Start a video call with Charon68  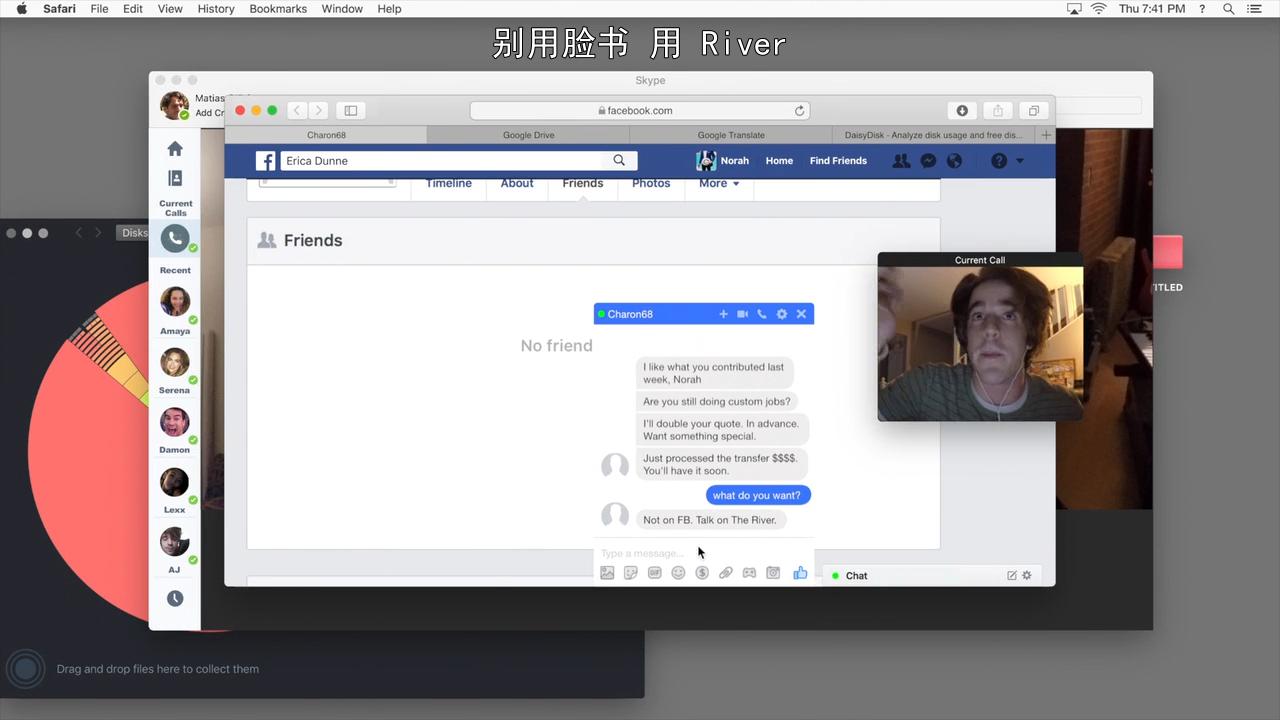pos(742,314)
